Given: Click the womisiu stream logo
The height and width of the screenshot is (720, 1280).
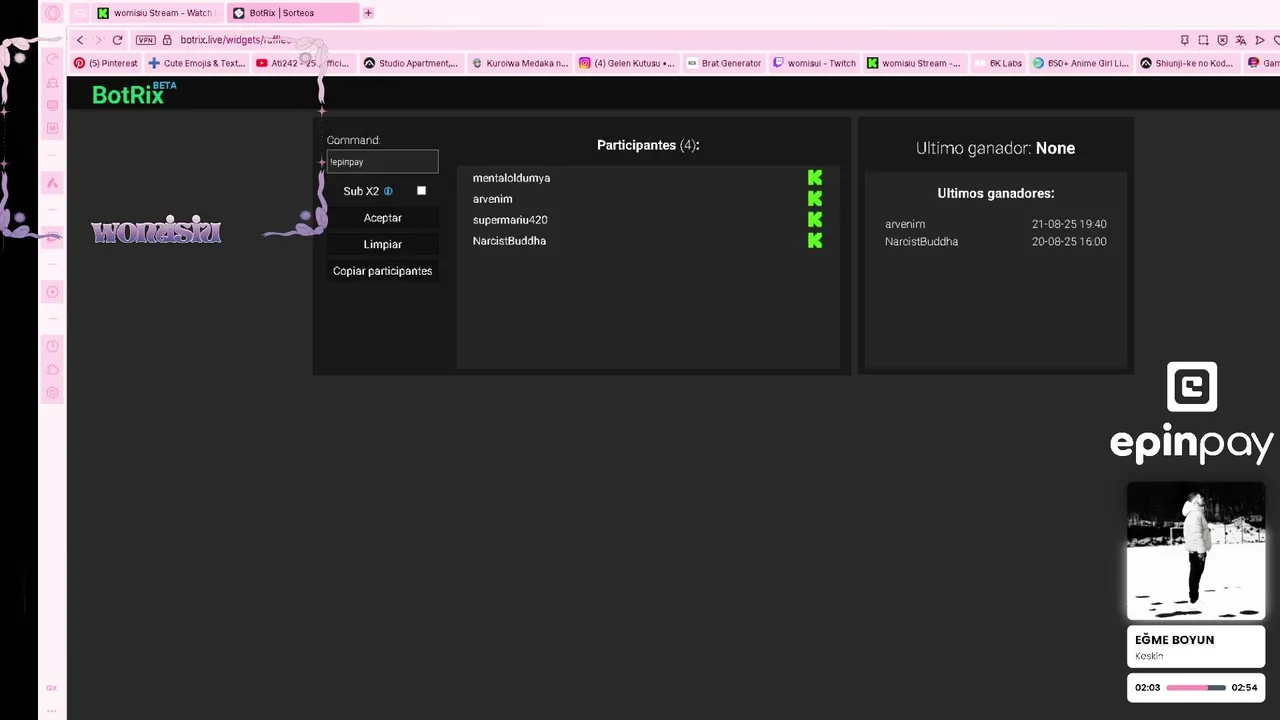Looking at the screenshot, I should (x=156, y=231).
